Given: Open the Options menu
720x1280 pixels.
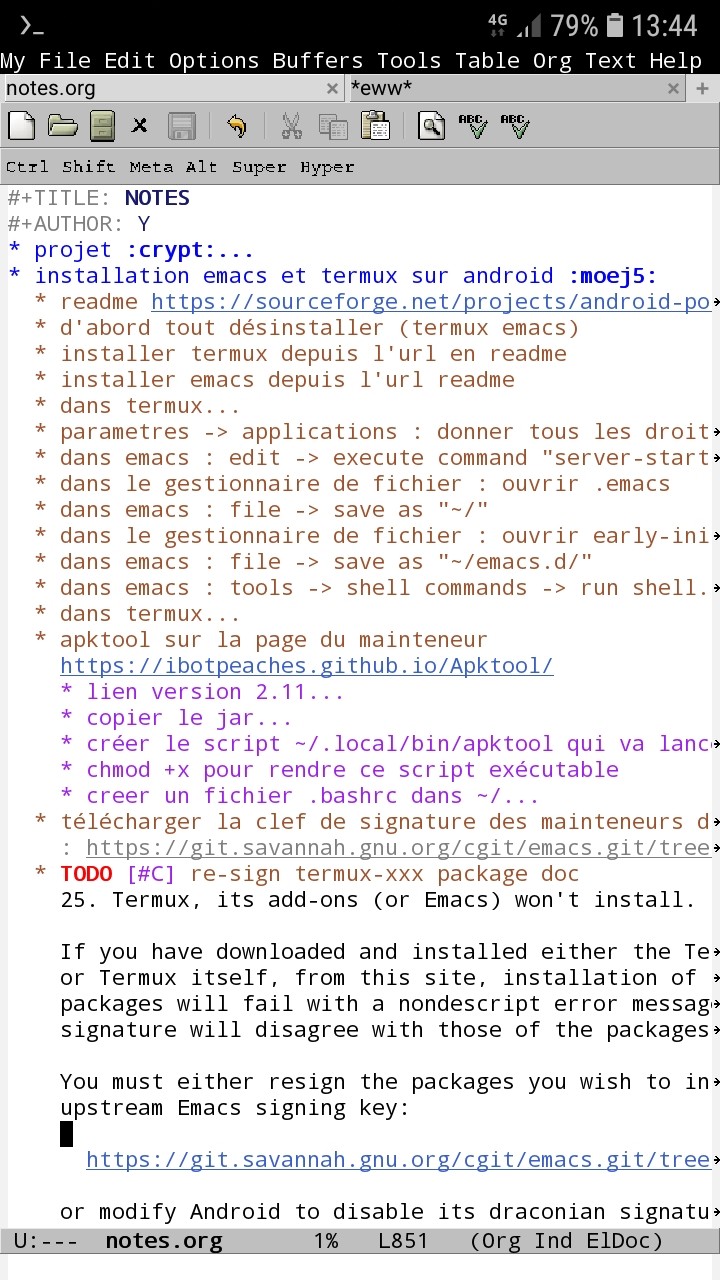Looking at the screenshot, I should 214,61.
